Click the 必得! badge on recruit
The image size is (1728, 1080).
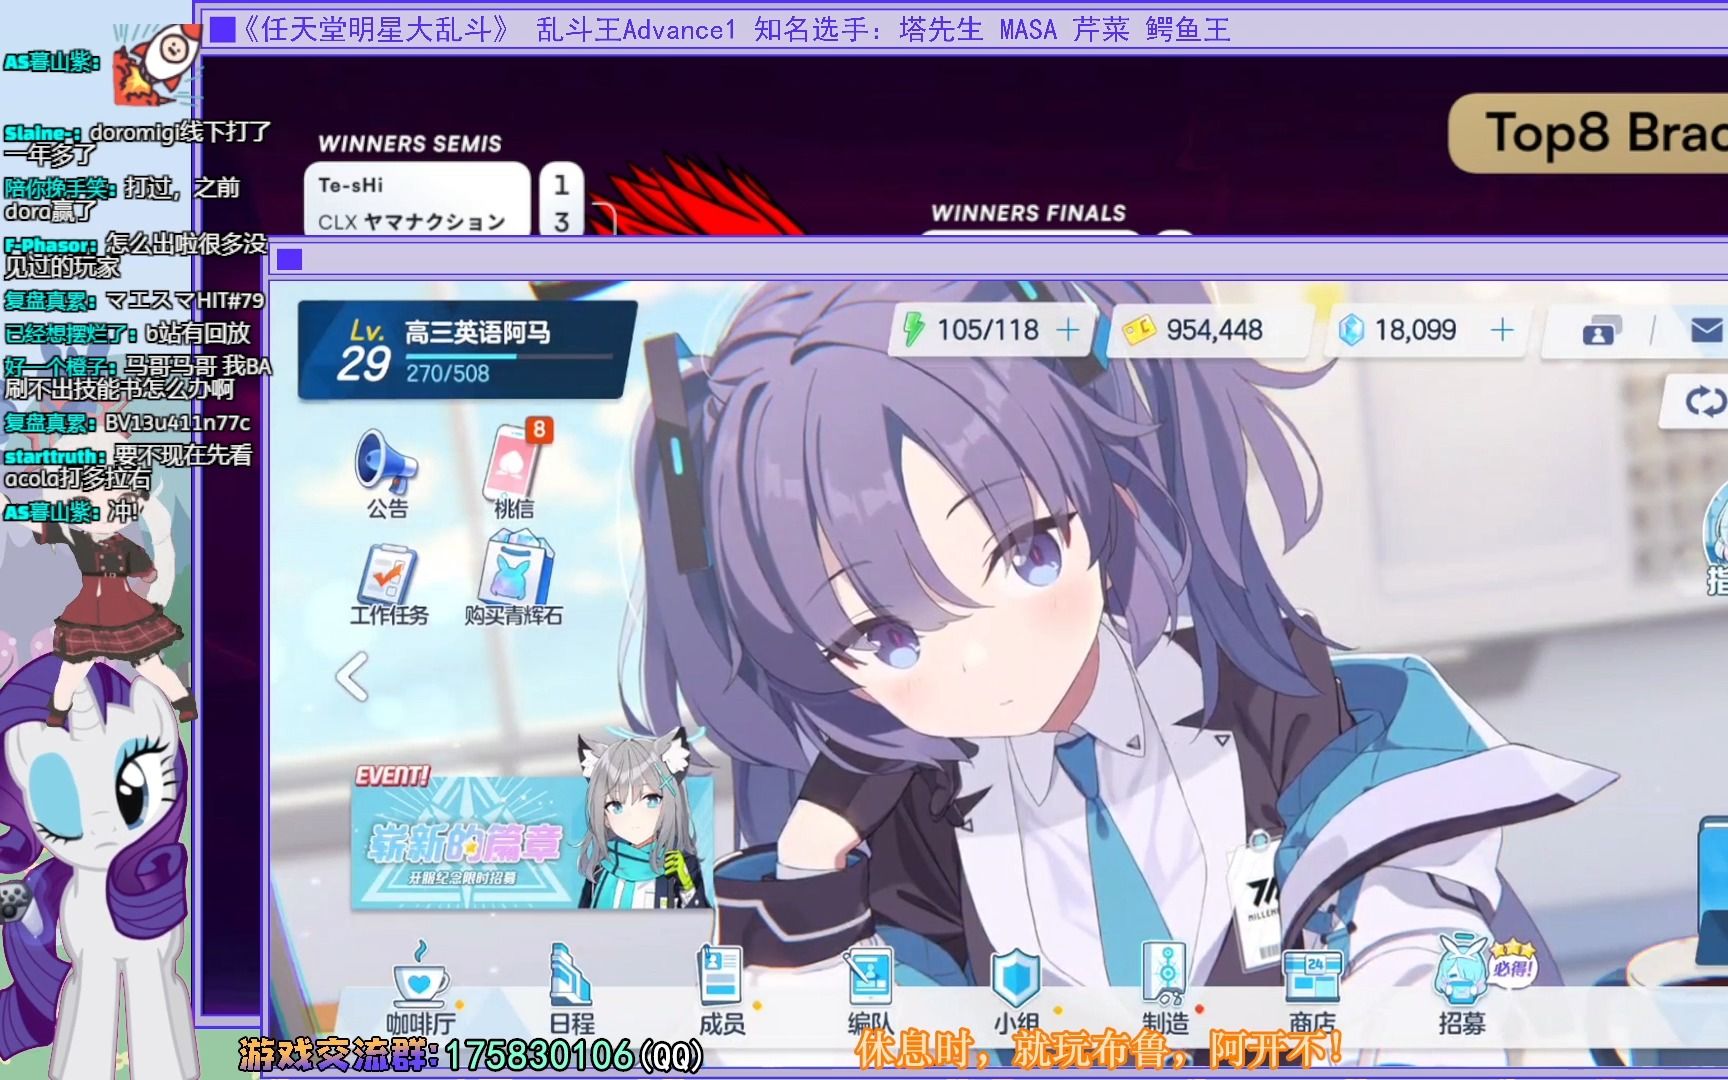coord(1511,965)
